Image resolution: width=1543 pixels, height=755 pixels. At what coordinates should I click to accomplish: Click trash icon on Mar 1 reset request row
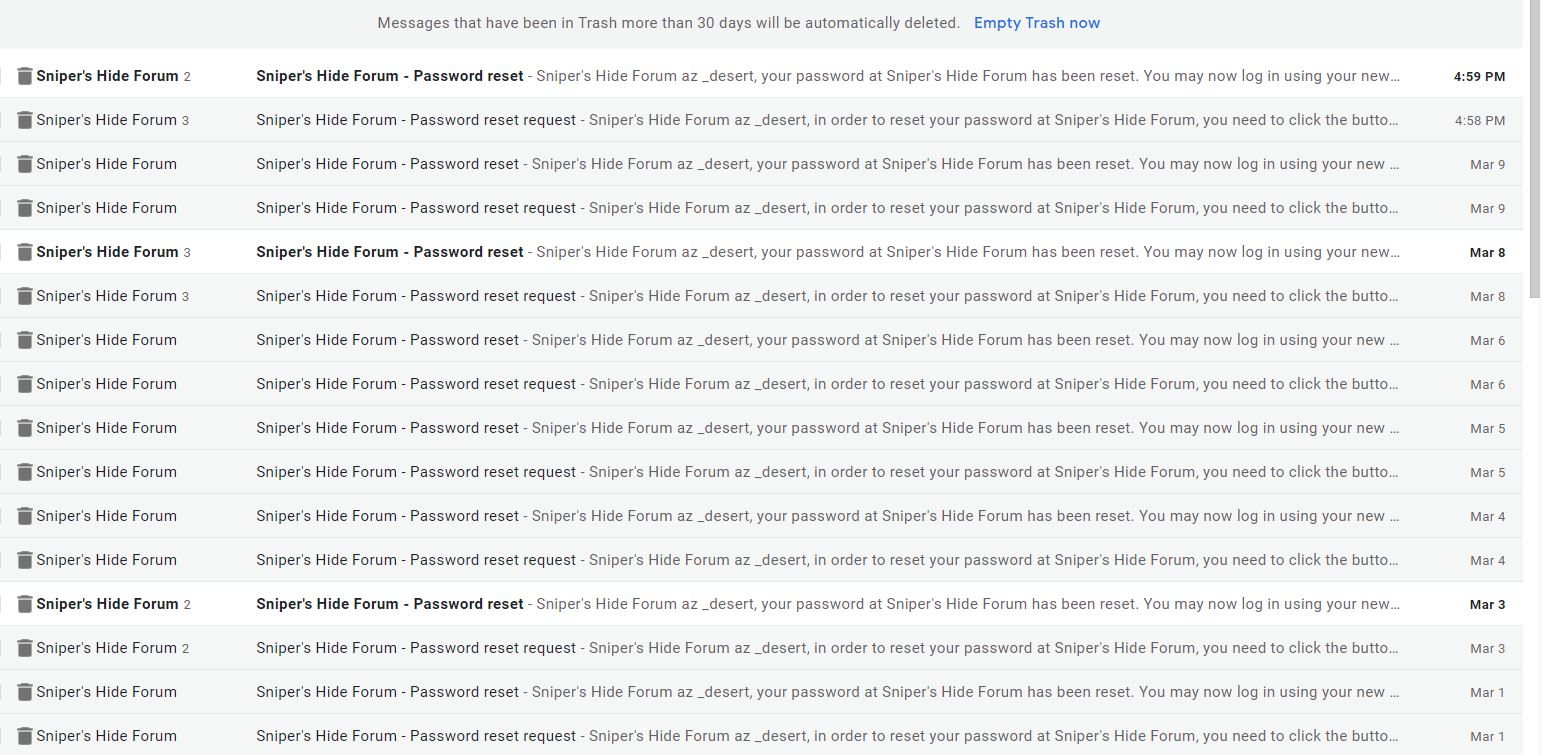tap(25, 736)
